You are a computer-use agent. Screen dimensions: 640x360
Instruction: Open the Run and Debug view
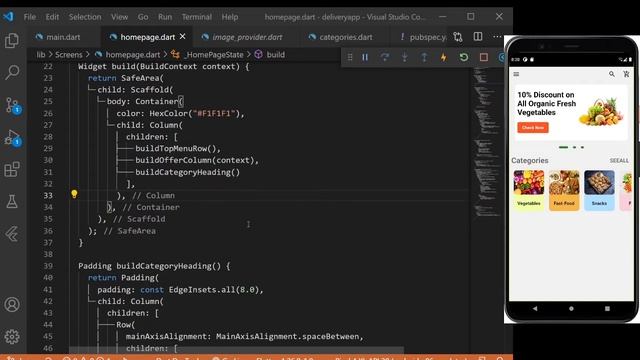click(x=12, y=138)
